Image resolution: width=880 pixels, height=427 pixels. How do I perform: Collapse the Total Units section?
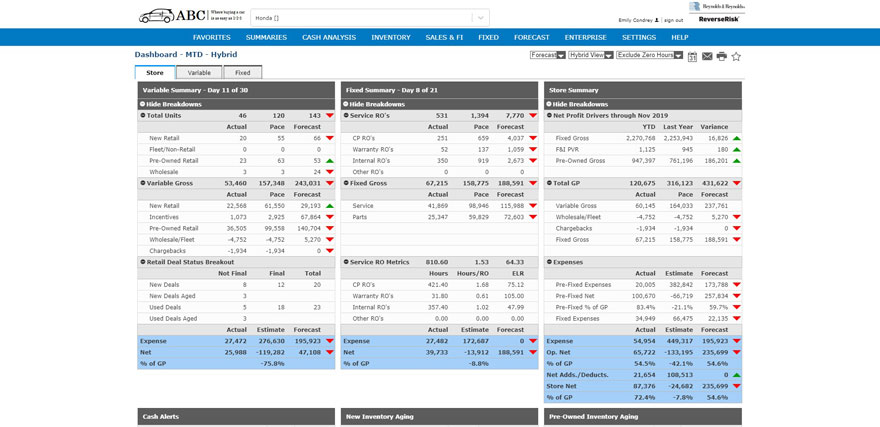tap(143, 116)
